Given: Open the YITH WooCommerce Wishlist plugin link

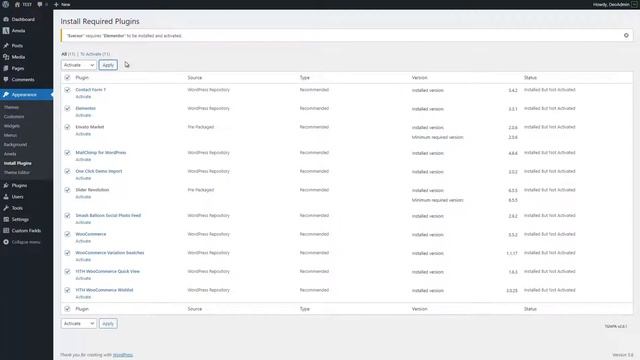Looking at the screenshot, I should 104,290.
